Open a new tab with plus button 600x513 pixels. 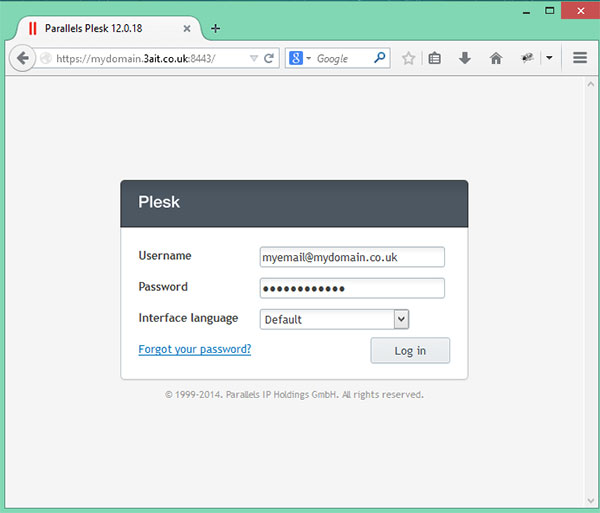coord(215,28)
